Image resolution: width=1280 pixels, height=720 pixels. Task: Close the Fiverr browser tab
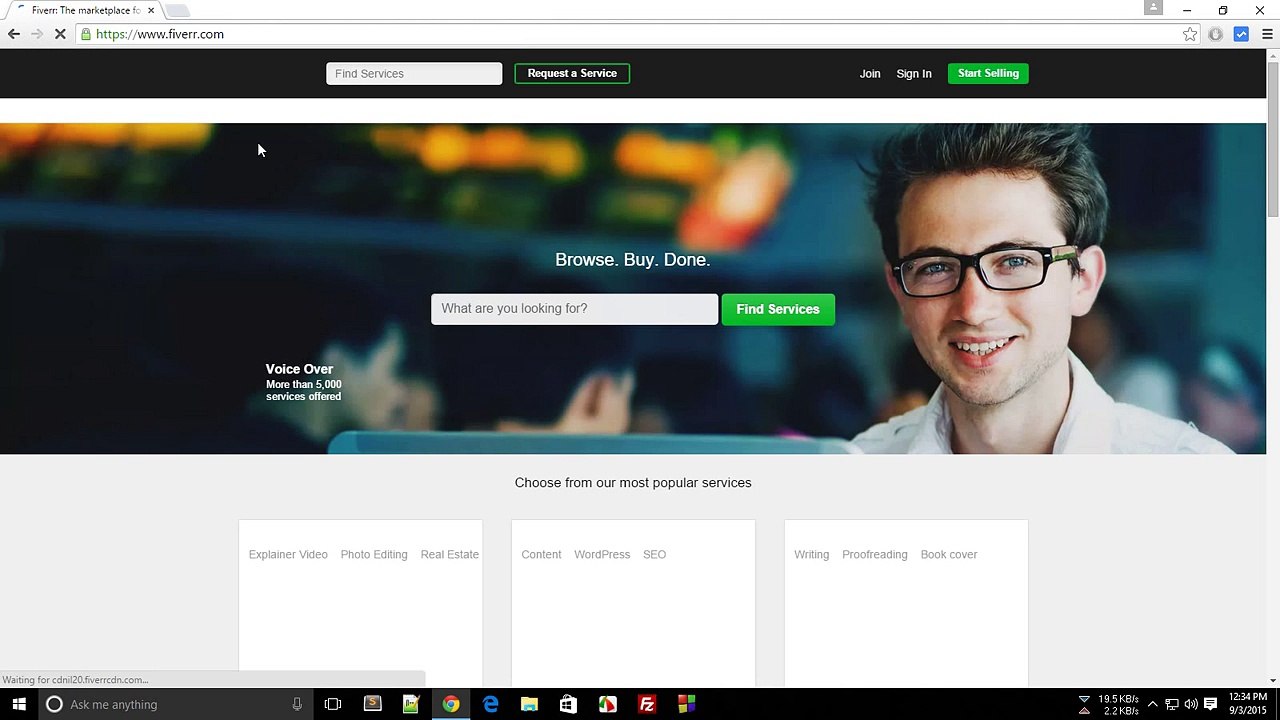151,10
